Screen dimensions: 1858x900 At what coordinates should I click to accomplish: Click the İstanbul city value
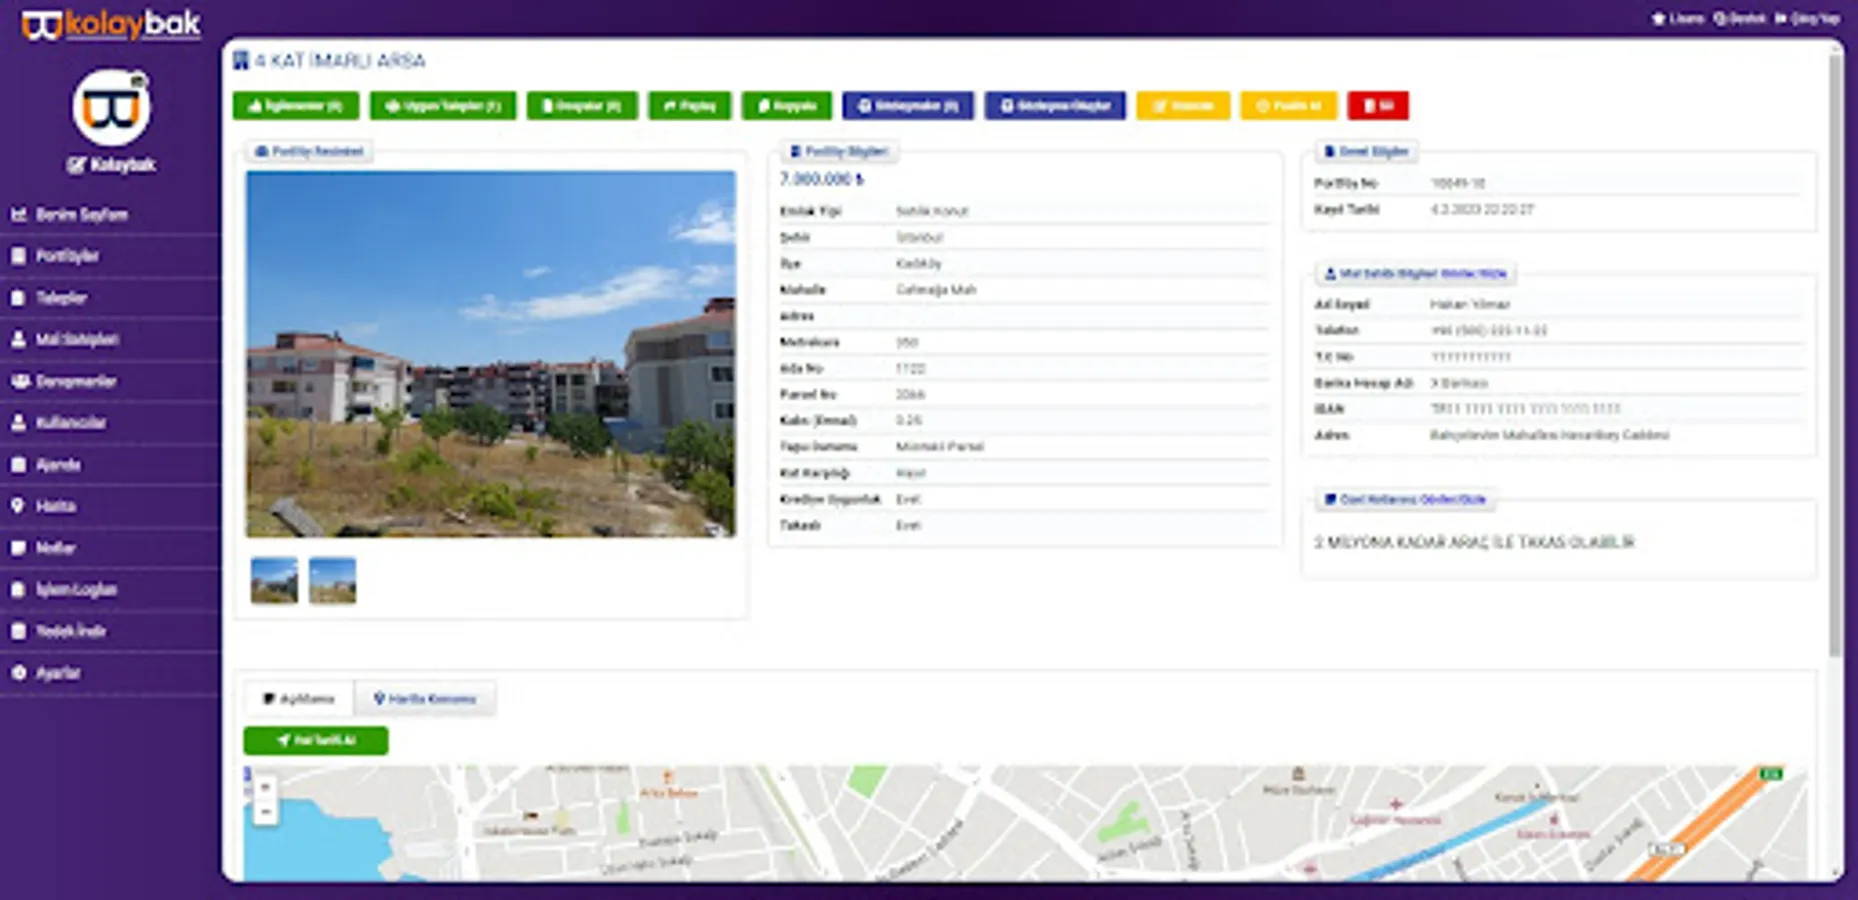(919, 237)
